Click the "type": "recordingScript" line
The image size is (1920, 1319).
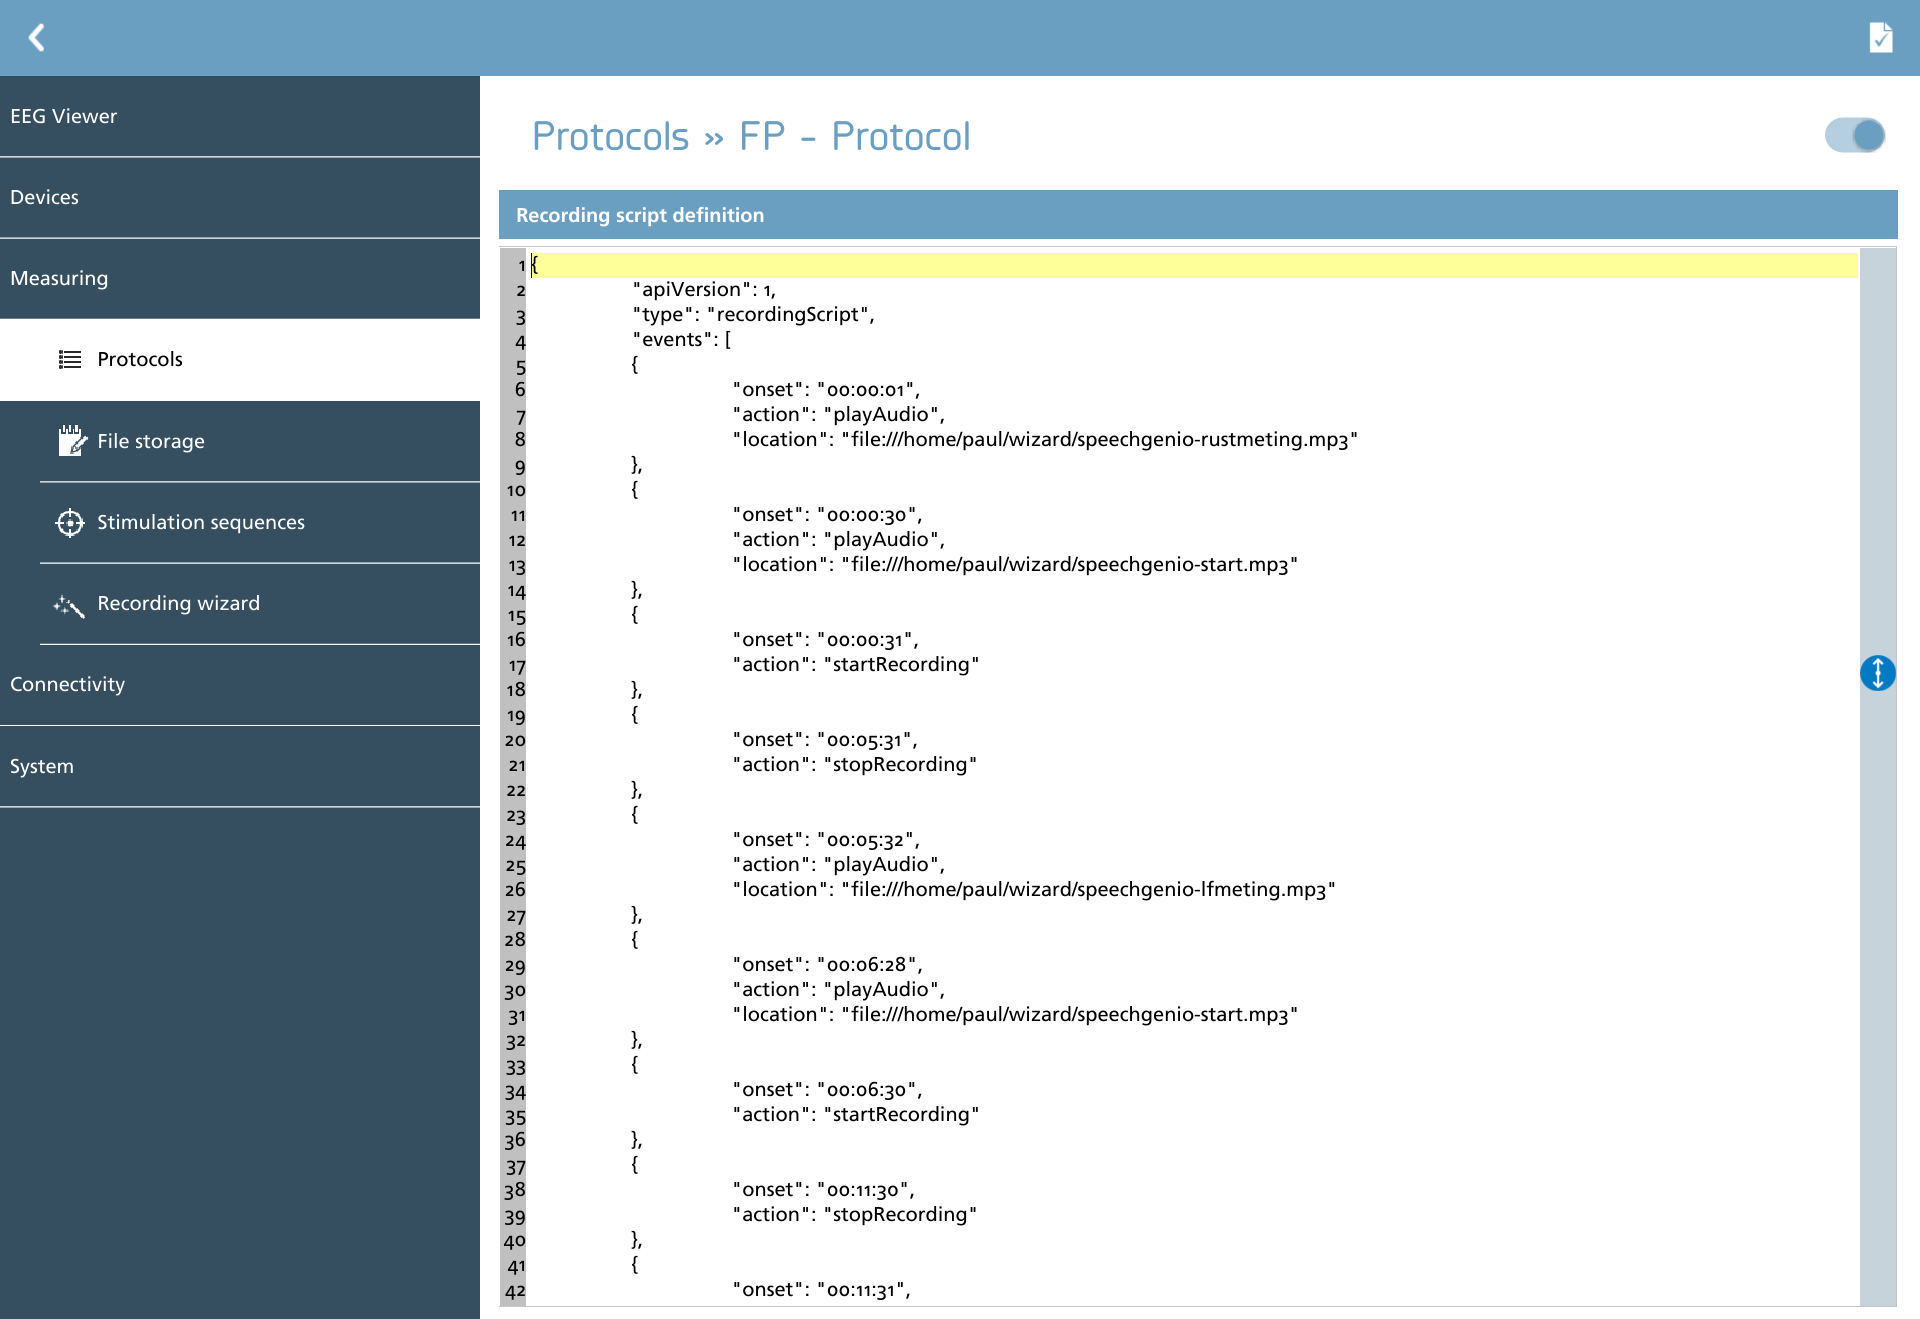click(753, 314)
